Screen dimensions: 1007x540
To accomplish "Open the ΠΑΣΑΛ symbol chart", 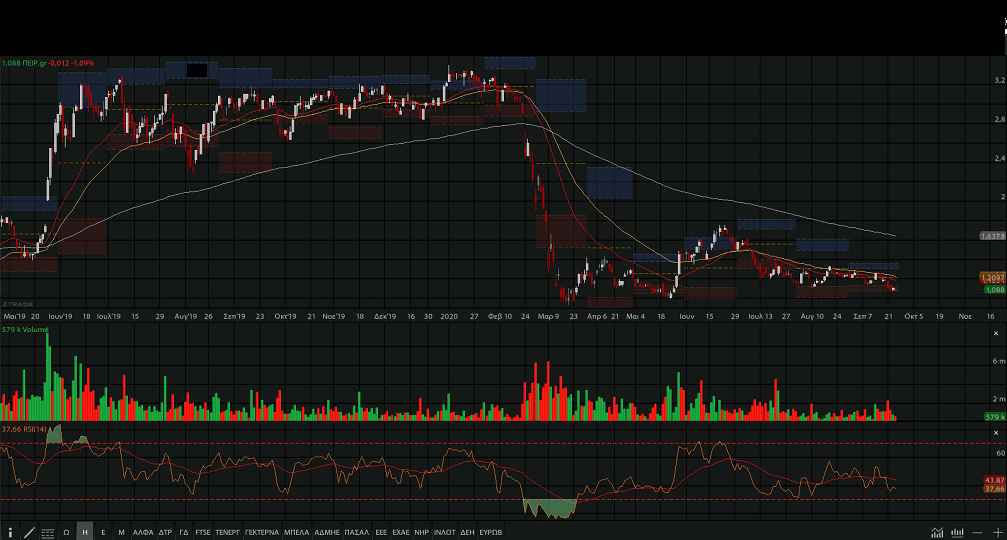I will pyautogui.click(x=357, y=532).
